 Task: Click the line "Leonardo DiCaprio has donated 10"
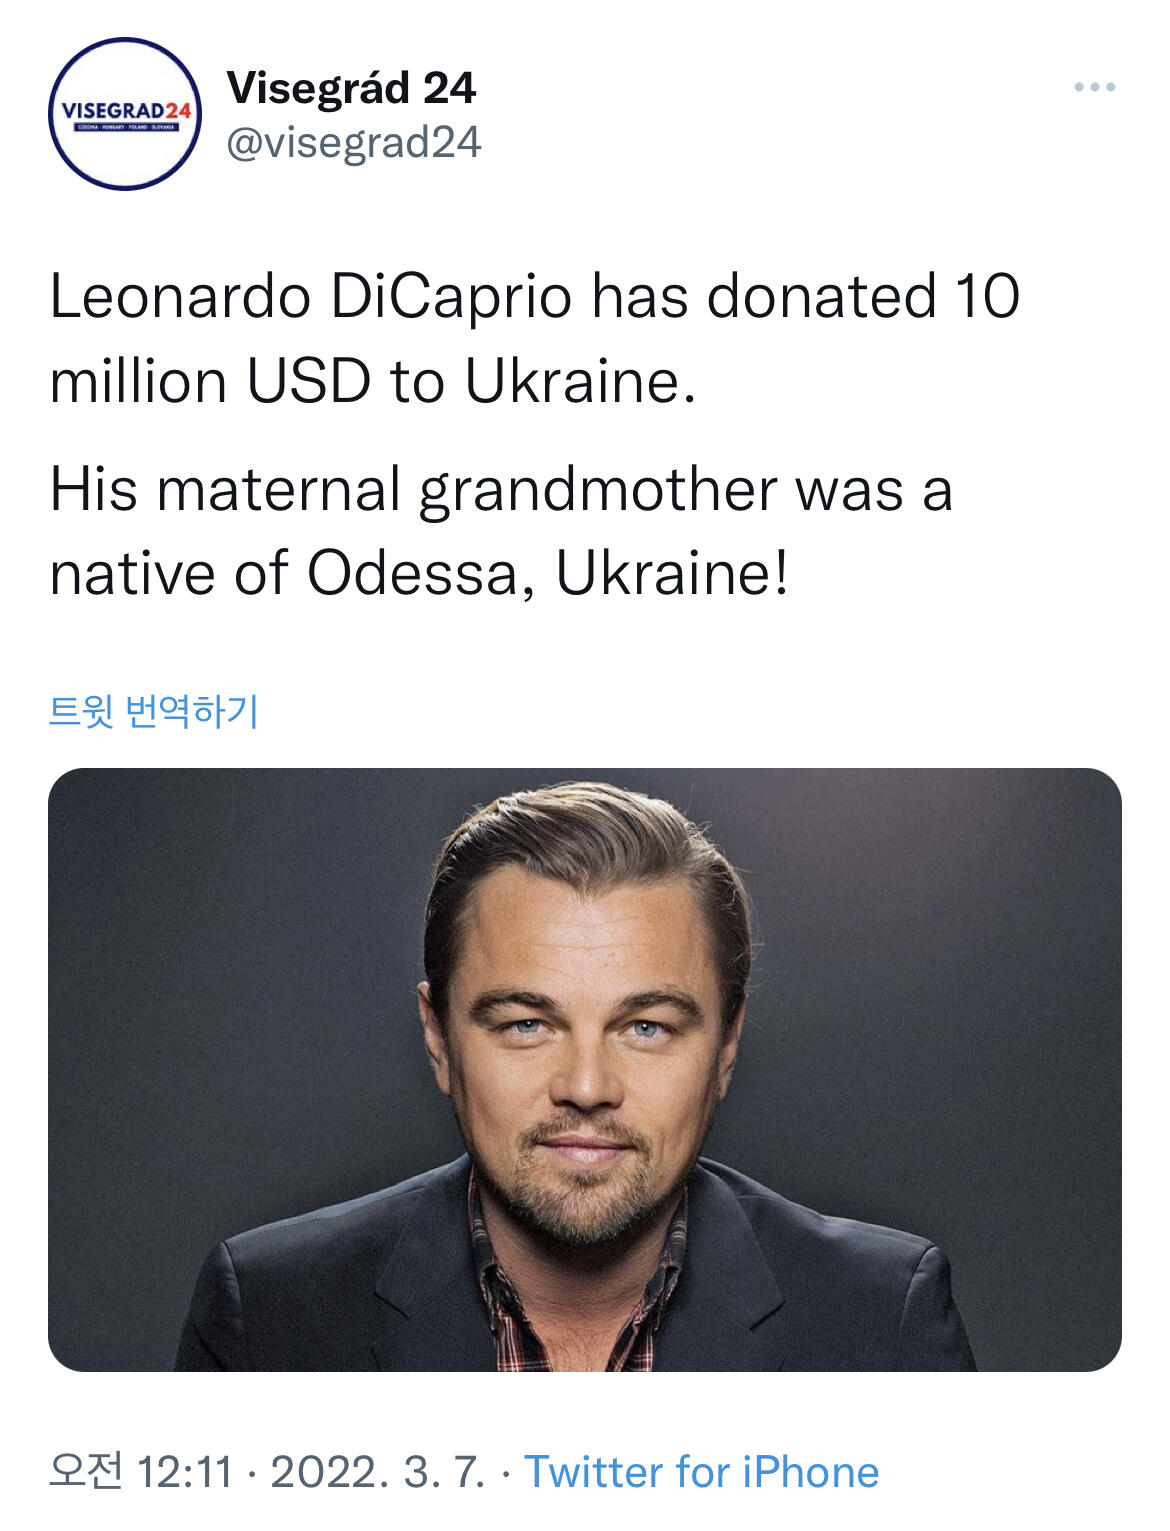click(x=534, y=297)
